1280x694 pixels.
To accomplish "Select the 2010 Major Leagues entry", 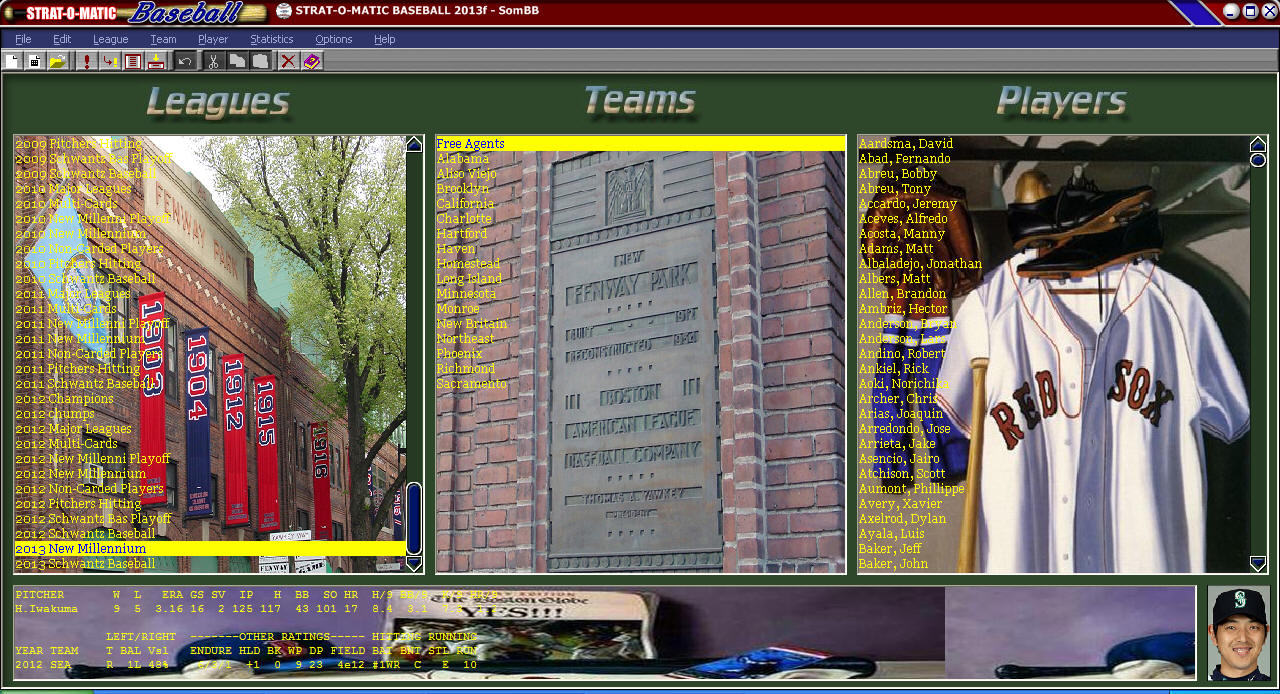I will (x=73, y=189).
